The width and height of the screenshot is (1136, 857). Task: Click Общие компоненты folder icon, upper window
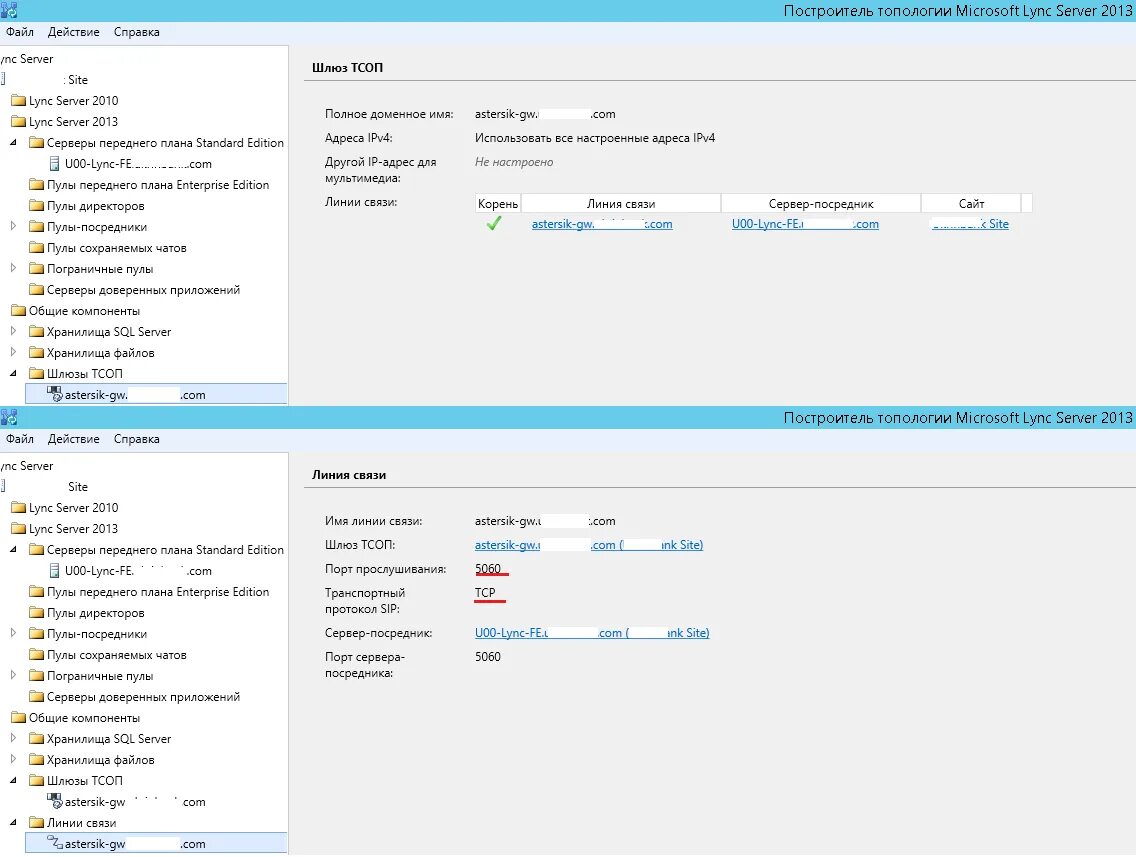pyautogui.click(x=19, y=311)
